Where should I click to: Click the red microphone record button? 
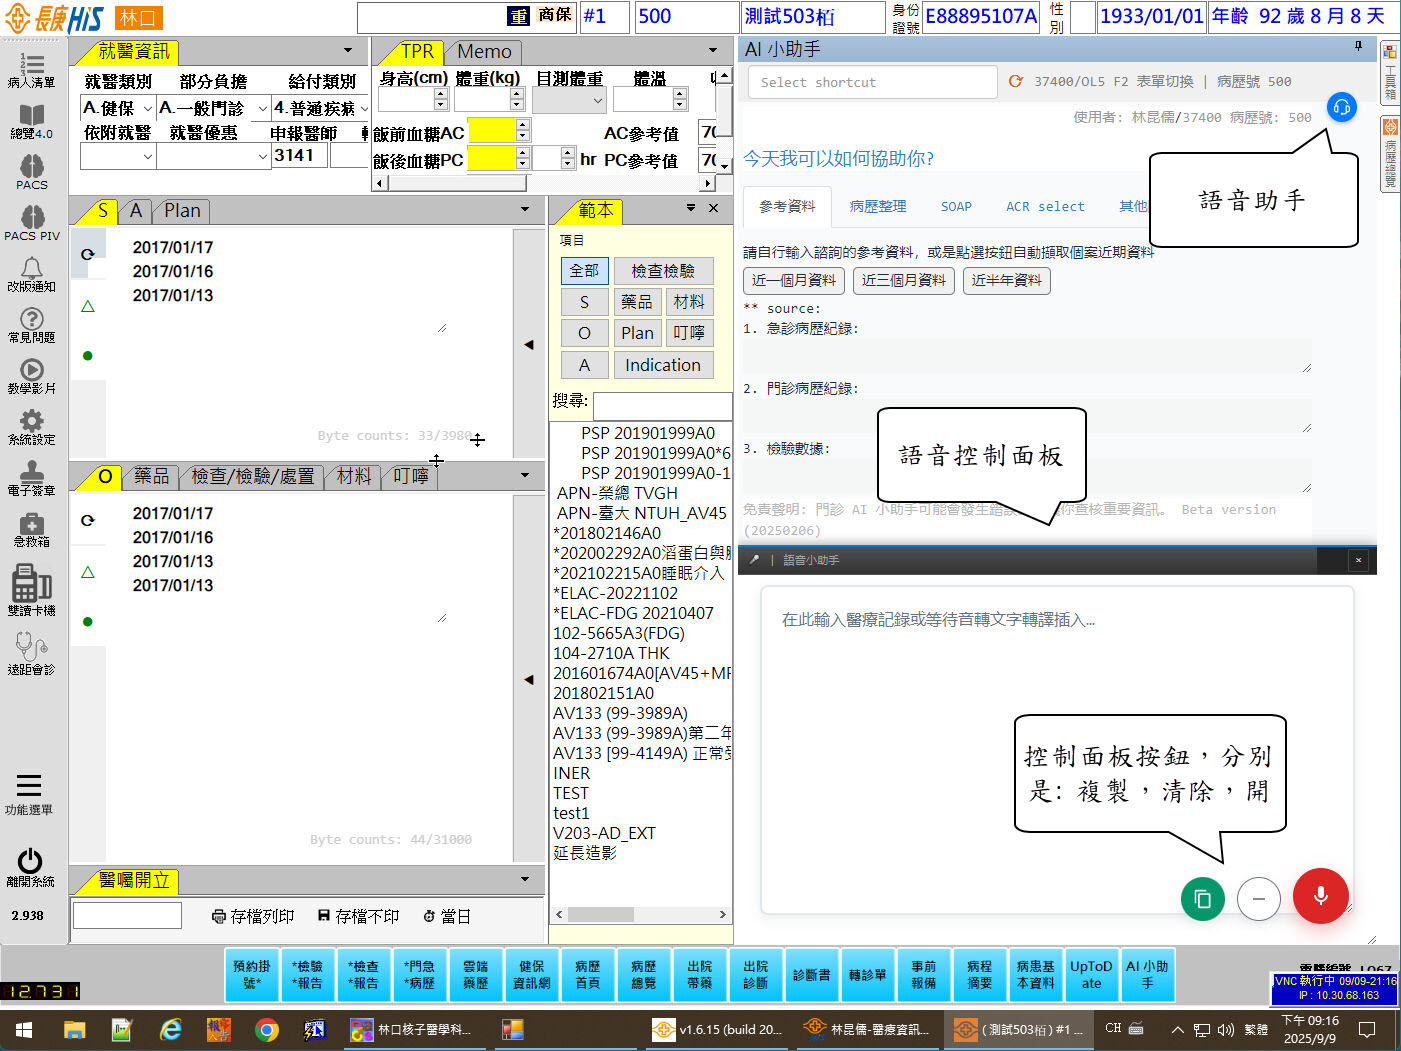click(1320, 896)
